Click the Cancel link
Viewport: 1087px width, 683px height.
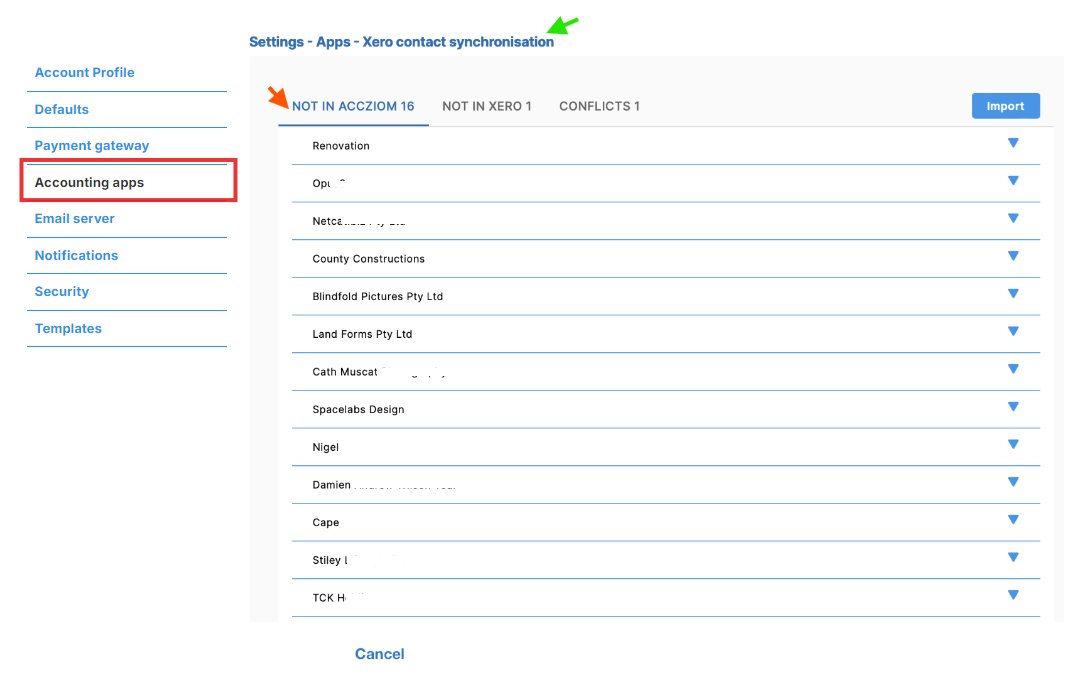coord(379,653)
